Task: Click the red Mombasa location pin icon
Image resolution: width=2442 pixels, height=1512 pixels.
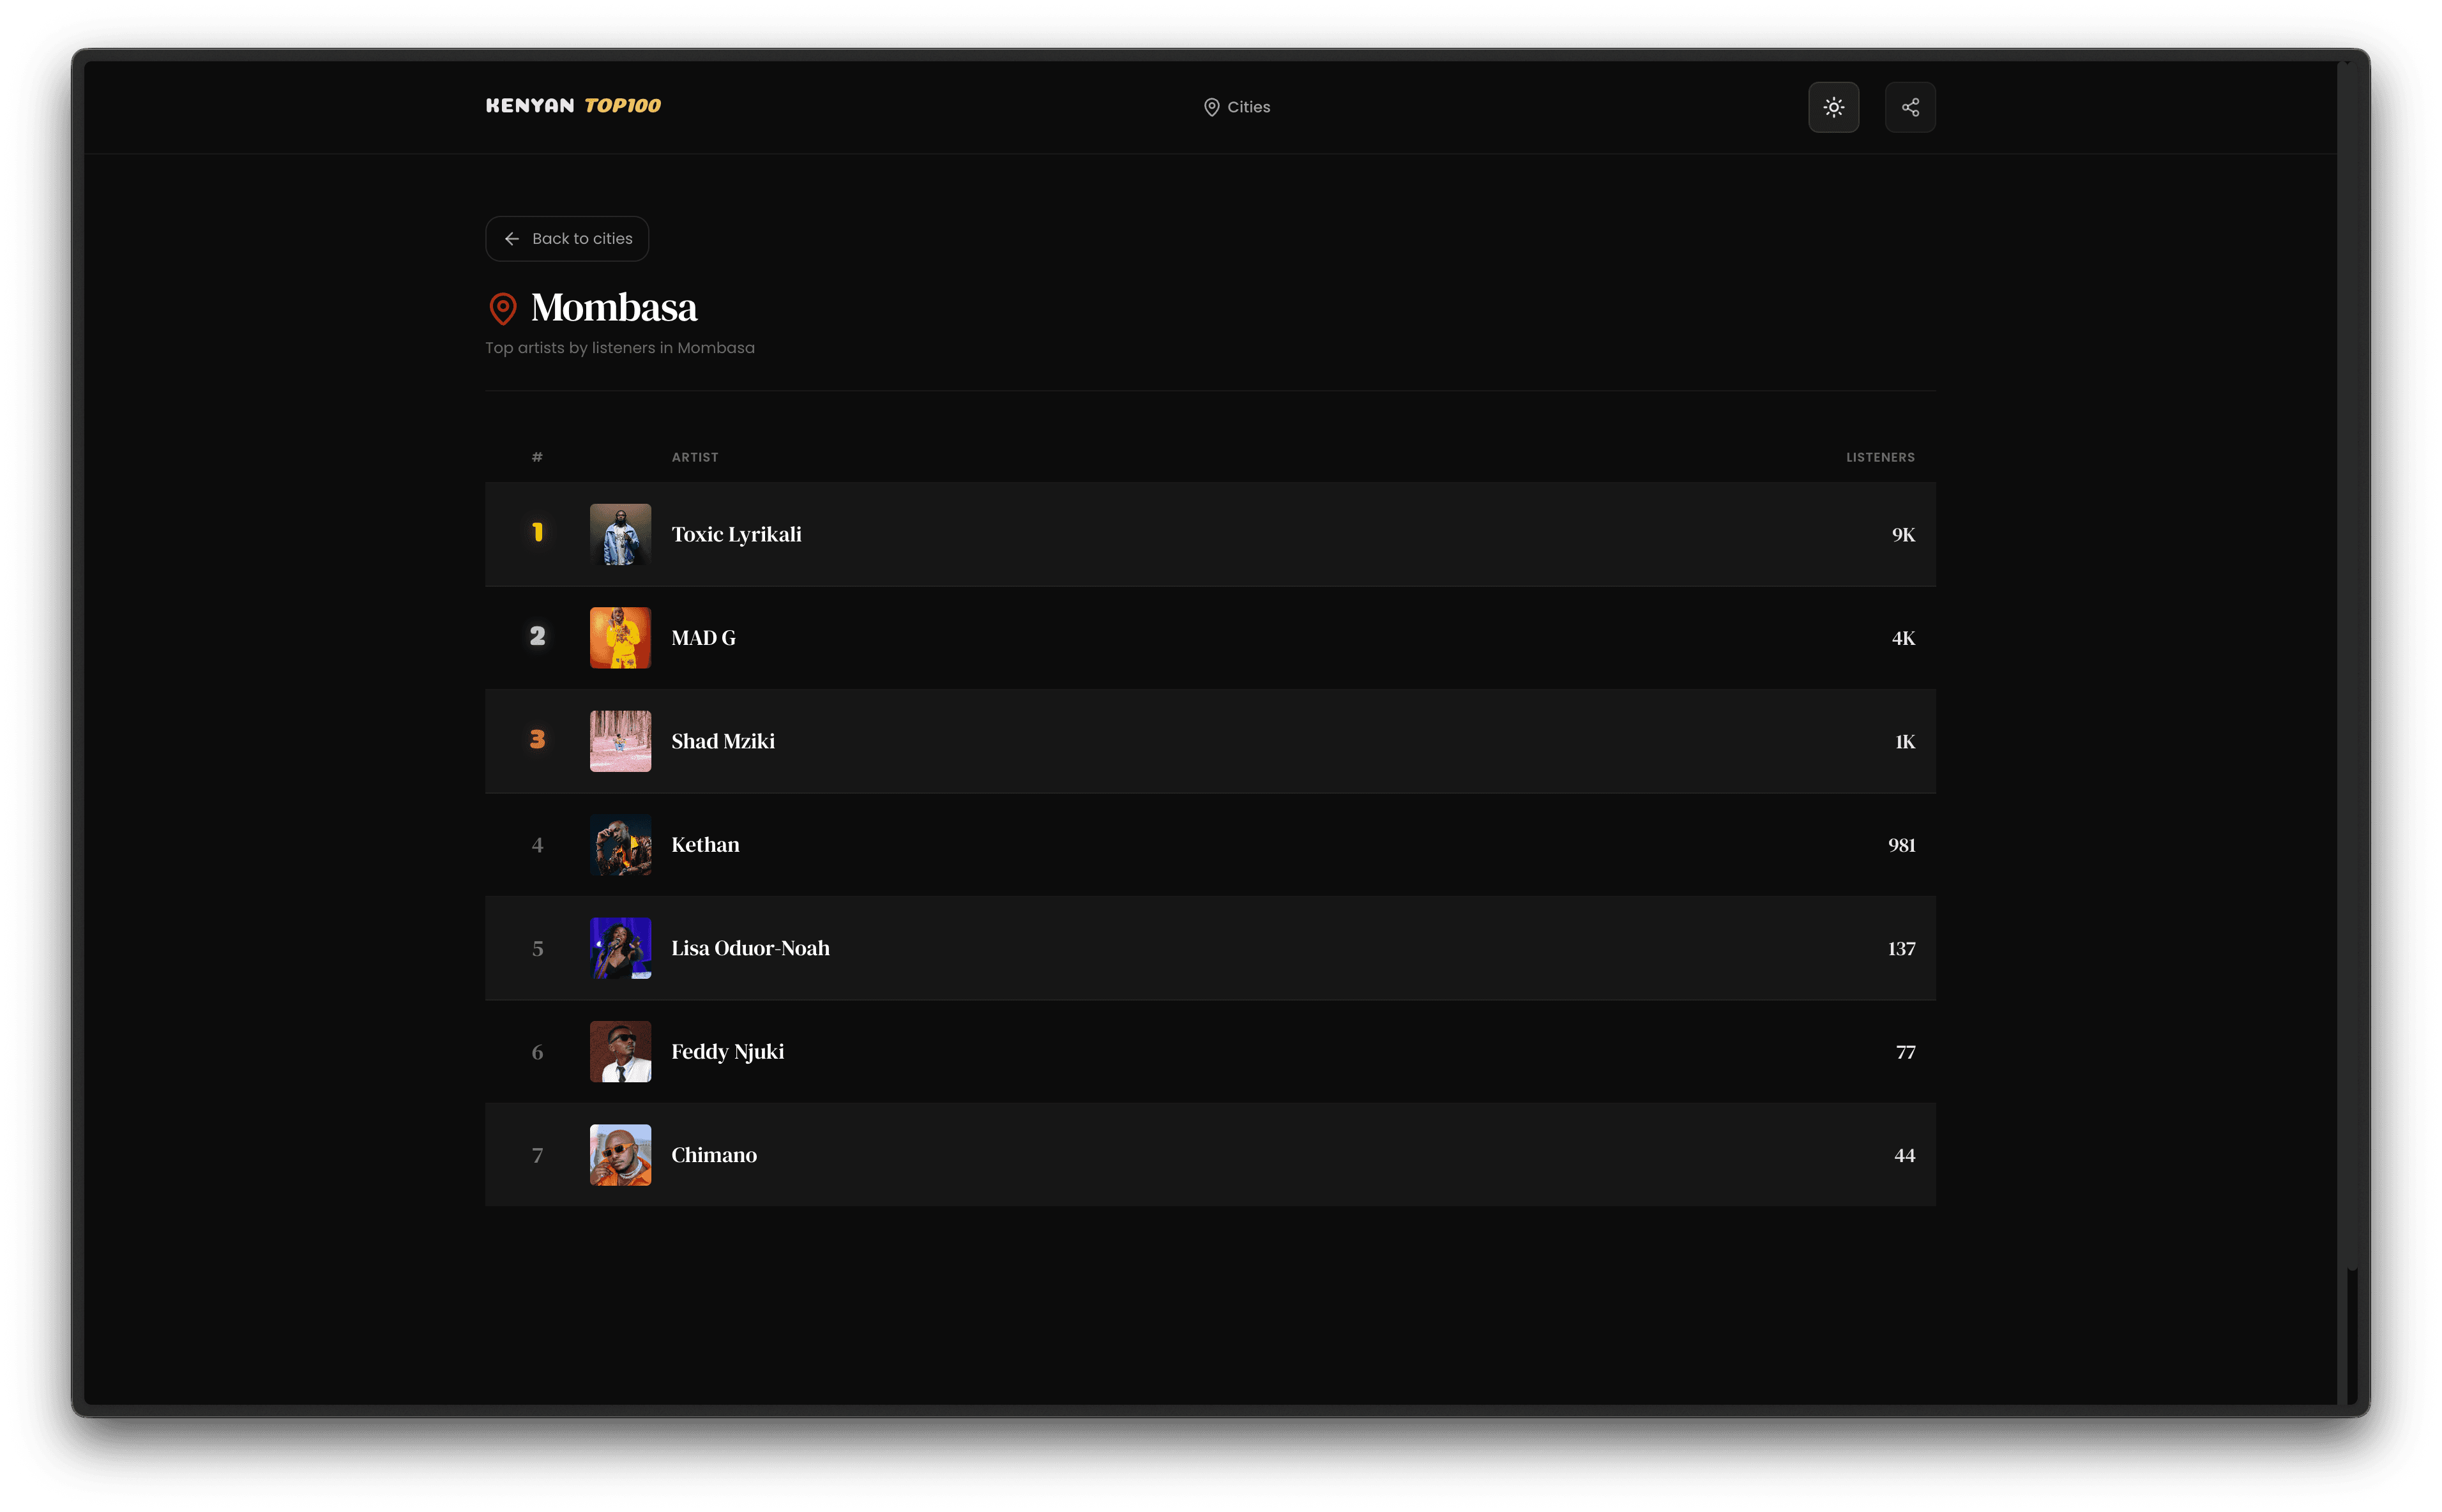Action: click(502, 308)
